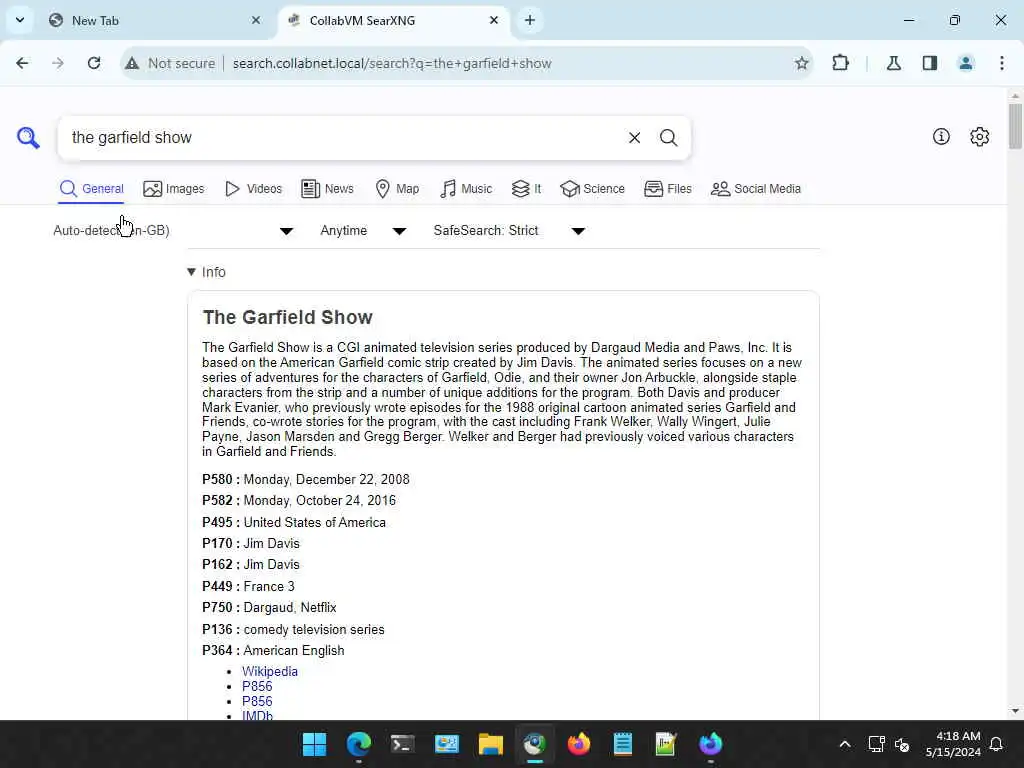Screen dimensions: 1024x768
Task: Open the Windows Start menu
Action: (x=314, y=744)
